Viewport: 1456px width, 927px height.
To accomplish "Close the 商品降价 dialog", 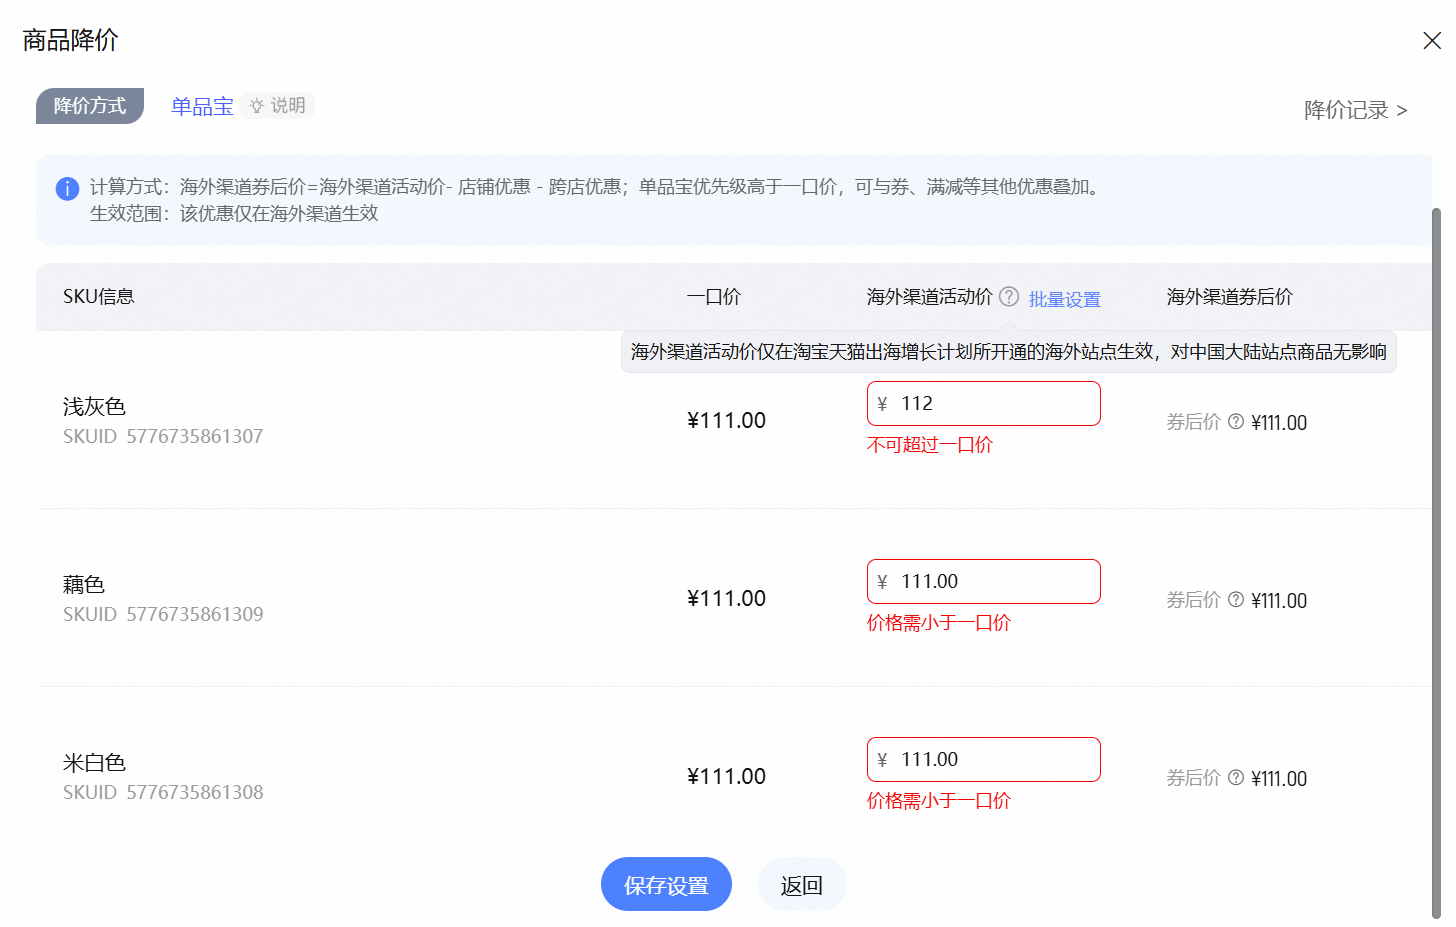I will (x=1431, y=41).
